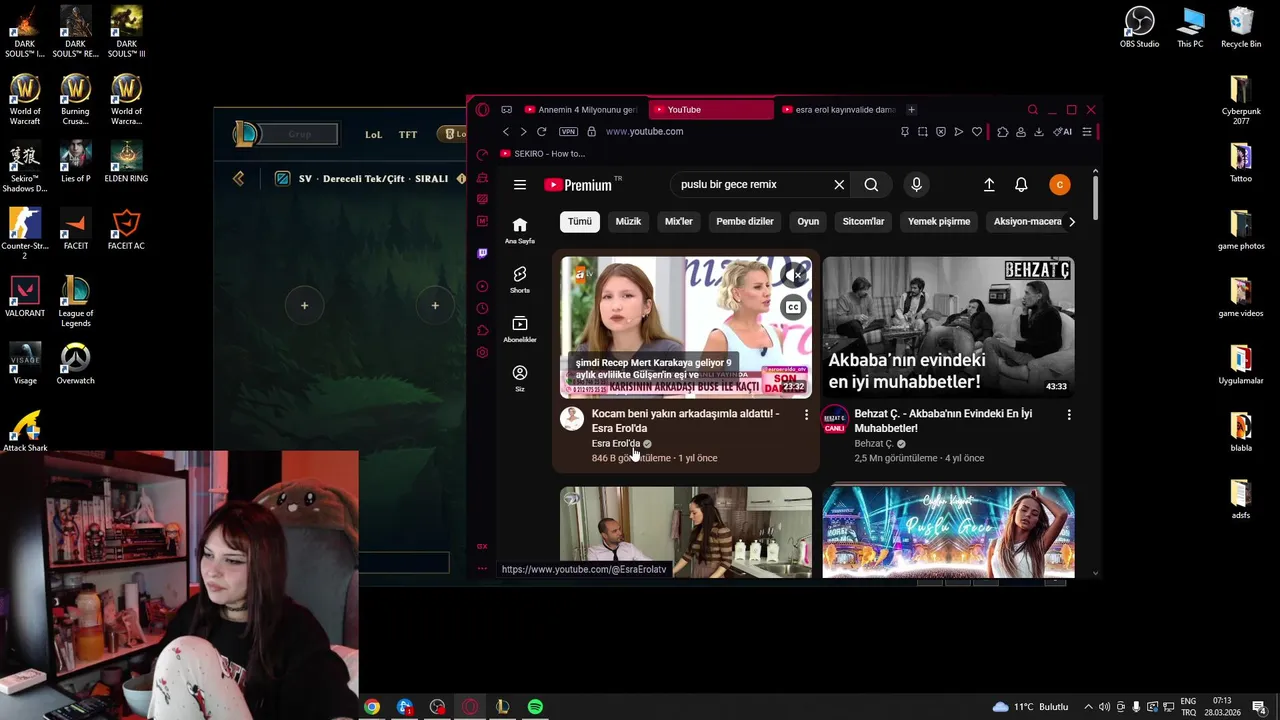This screenshot has height=720, width=1280.
Task: Select the Oyun filter chip
Action: [x=808, y=222]
